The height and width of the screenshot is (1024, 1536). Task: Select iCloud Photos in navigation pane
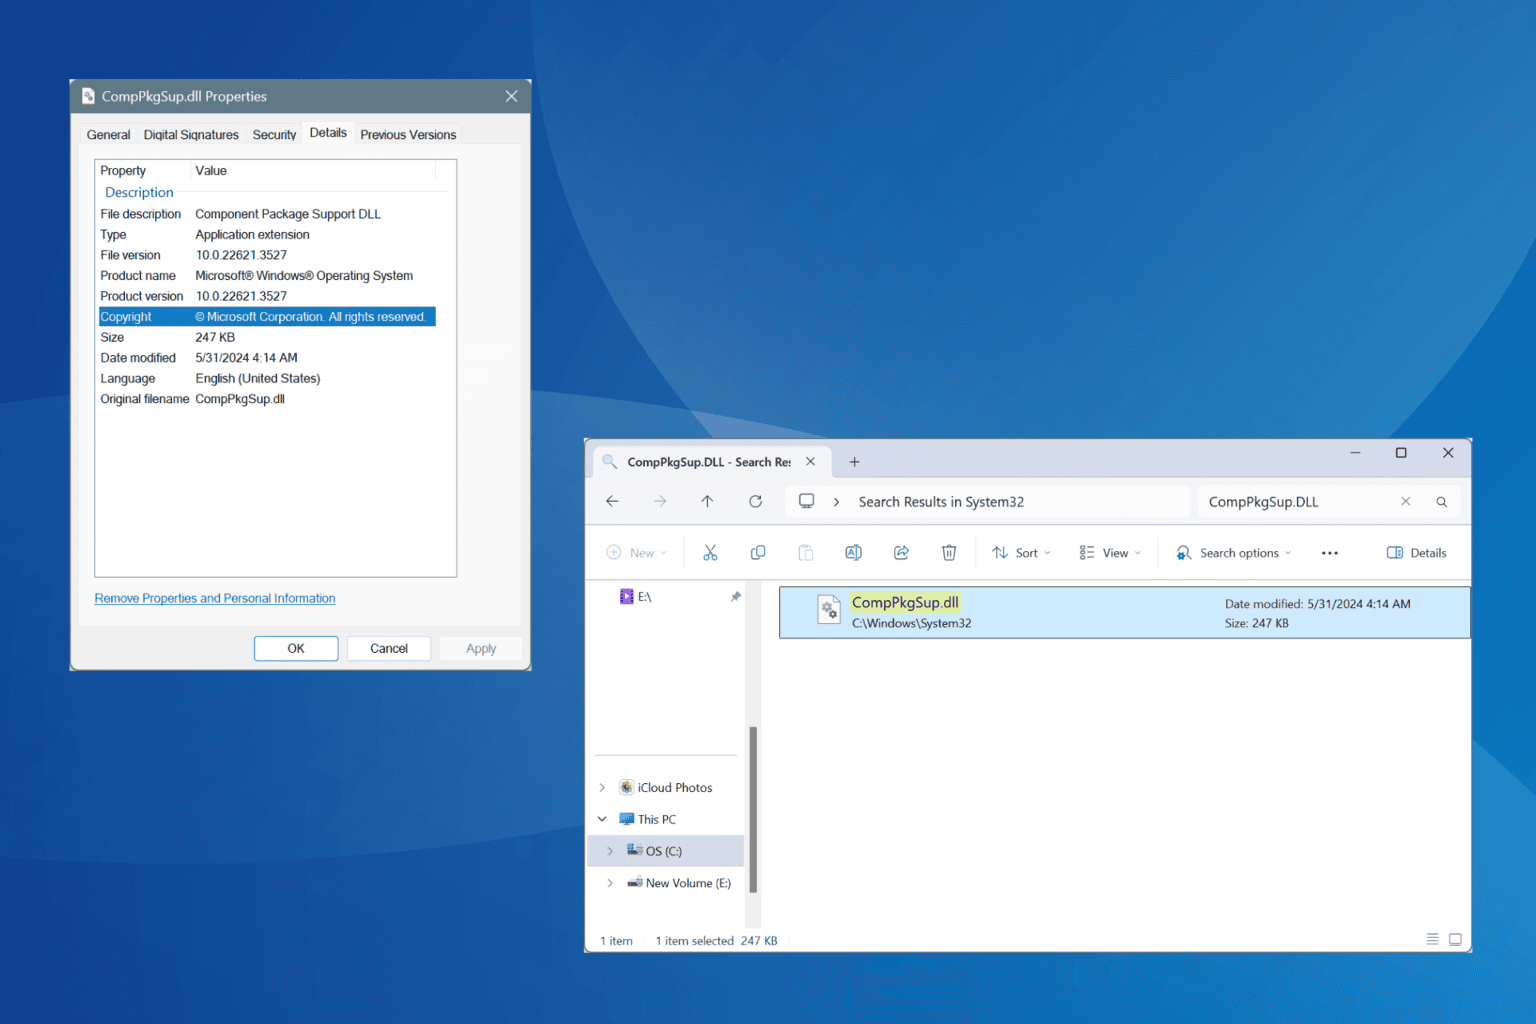click(x=666, y=788)
